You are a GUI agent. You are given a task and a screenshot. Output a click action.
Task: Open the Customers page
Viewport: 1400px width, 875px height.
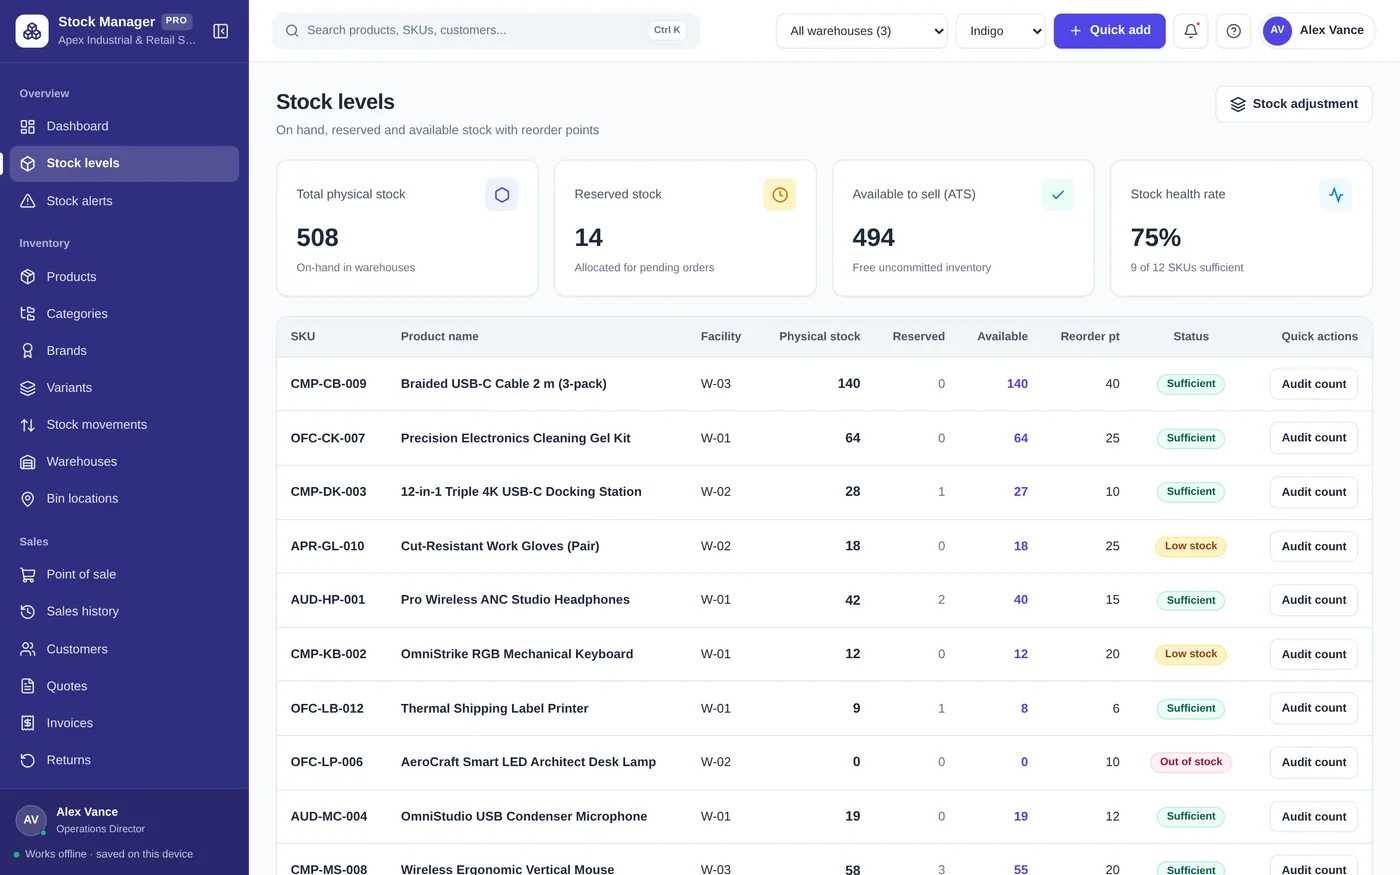124,649
